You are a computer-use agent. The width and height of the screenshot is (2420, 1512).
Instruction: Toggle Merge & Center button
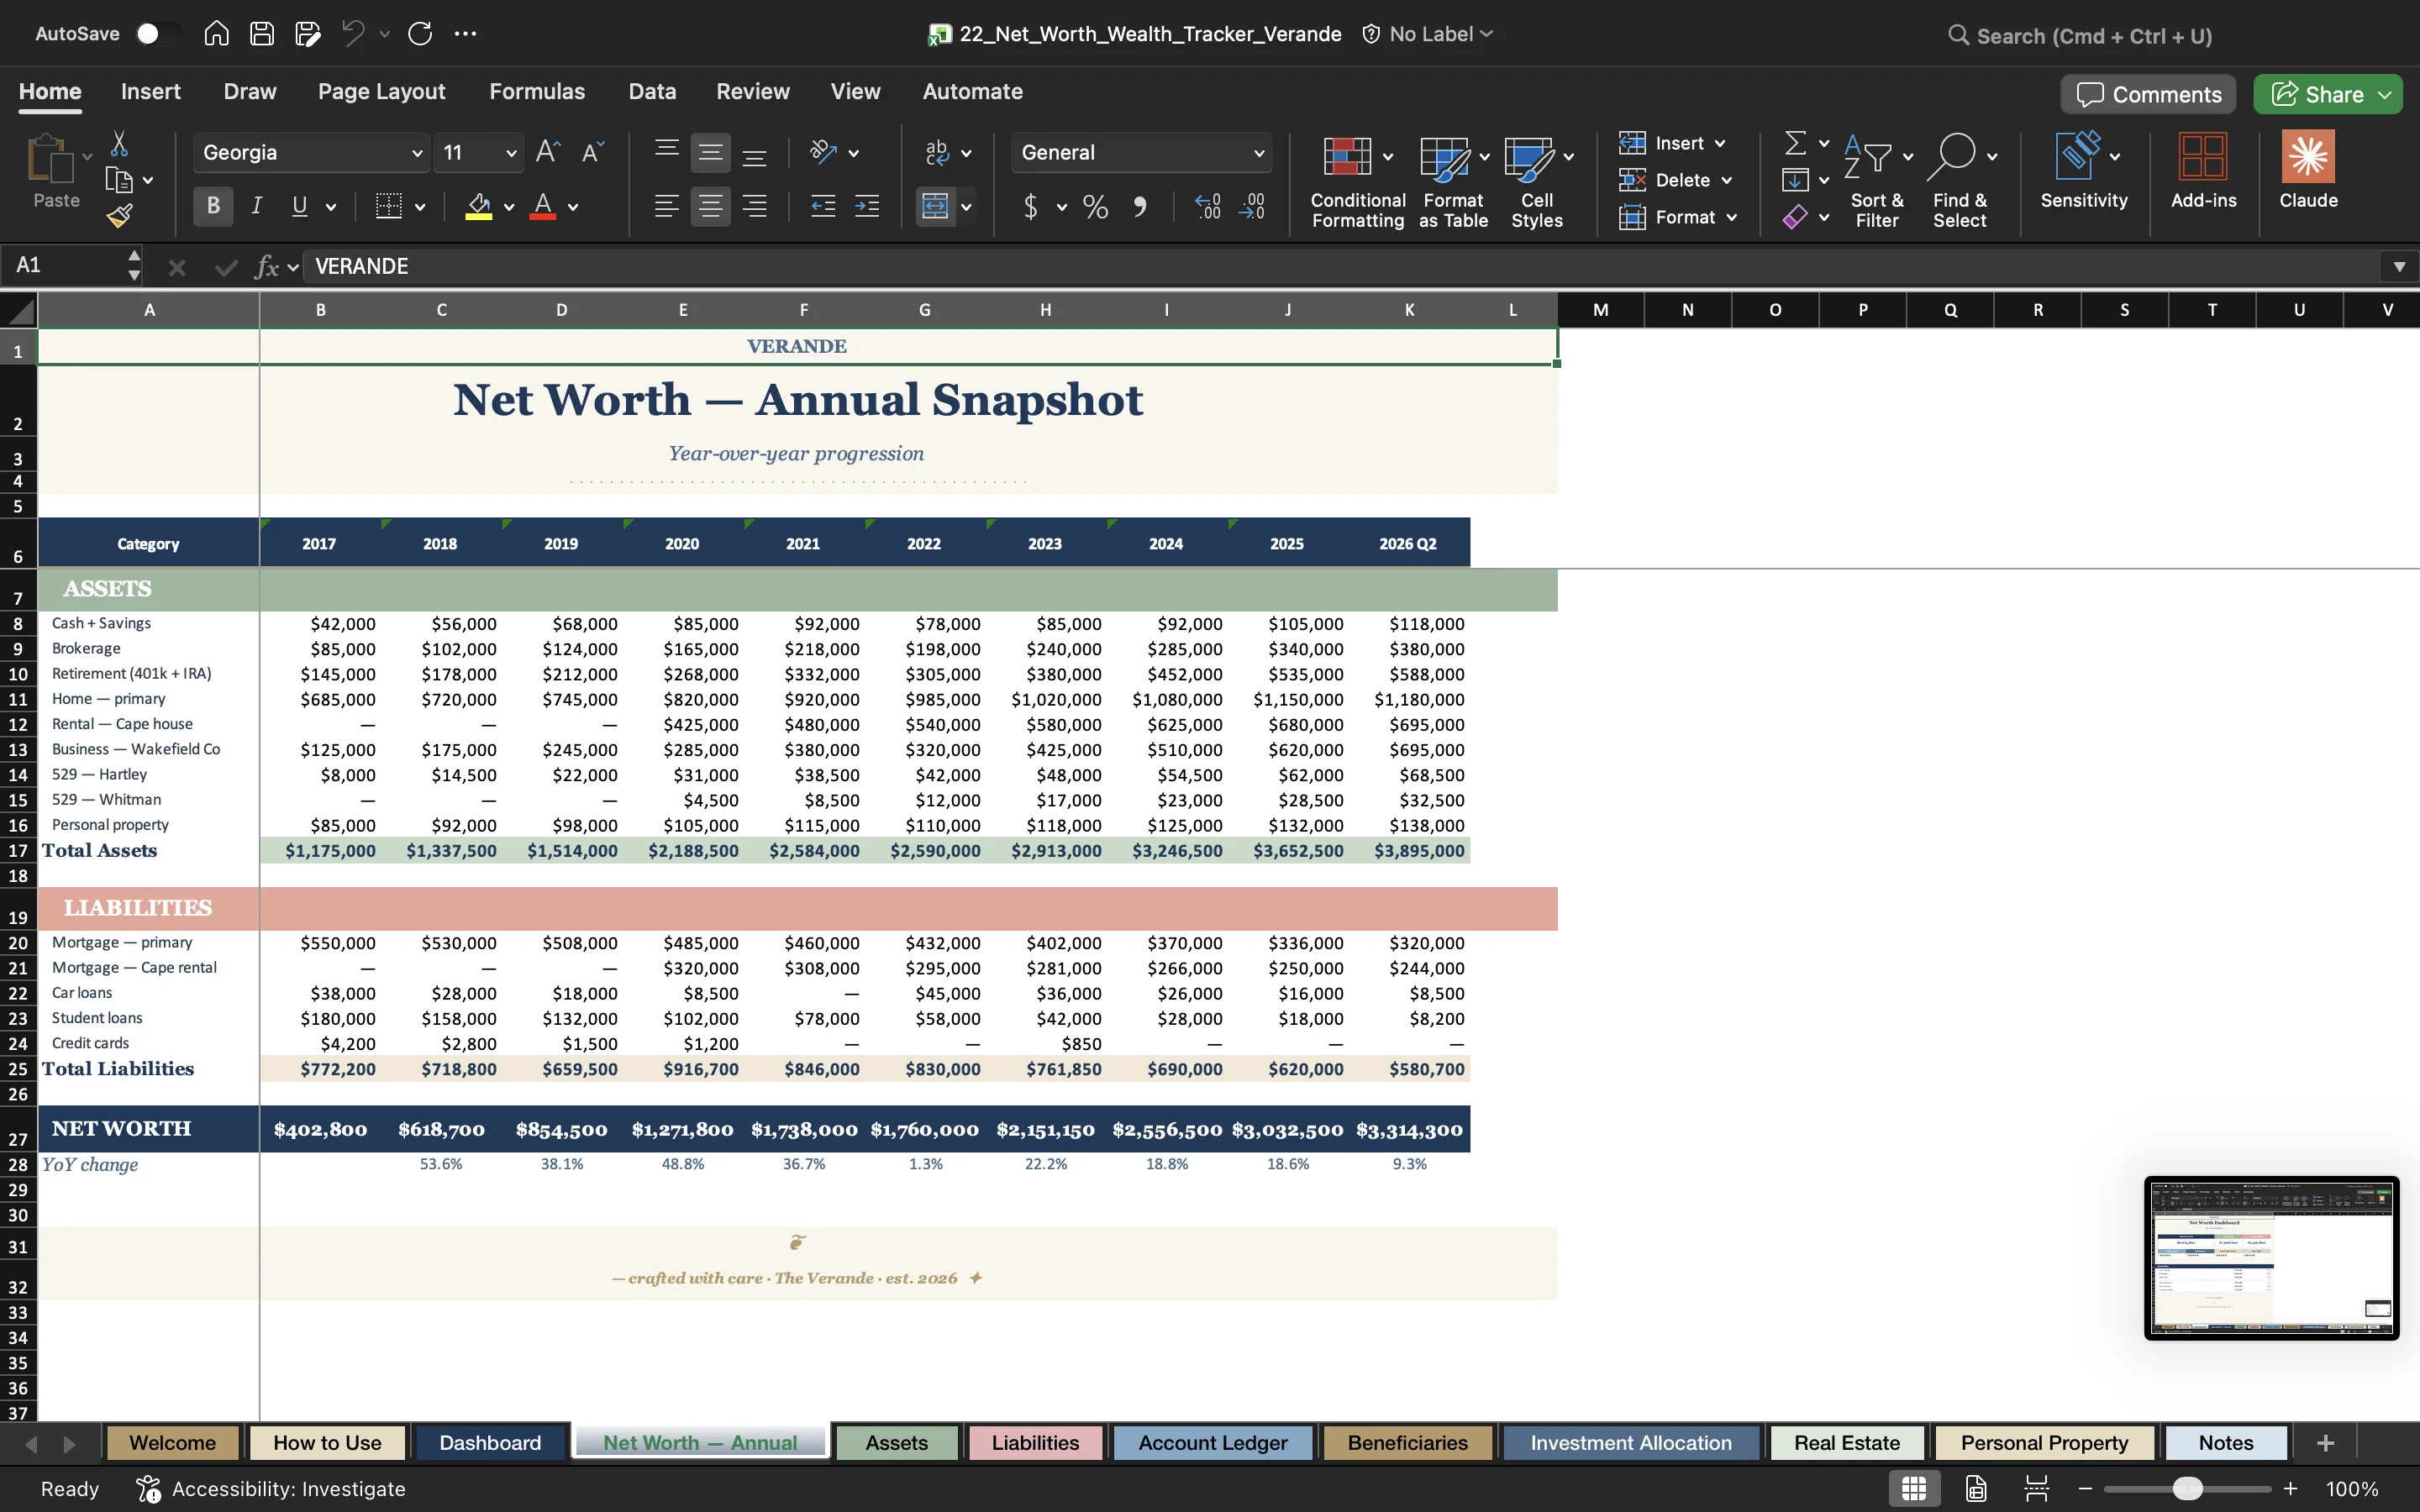tap(935, 207)
